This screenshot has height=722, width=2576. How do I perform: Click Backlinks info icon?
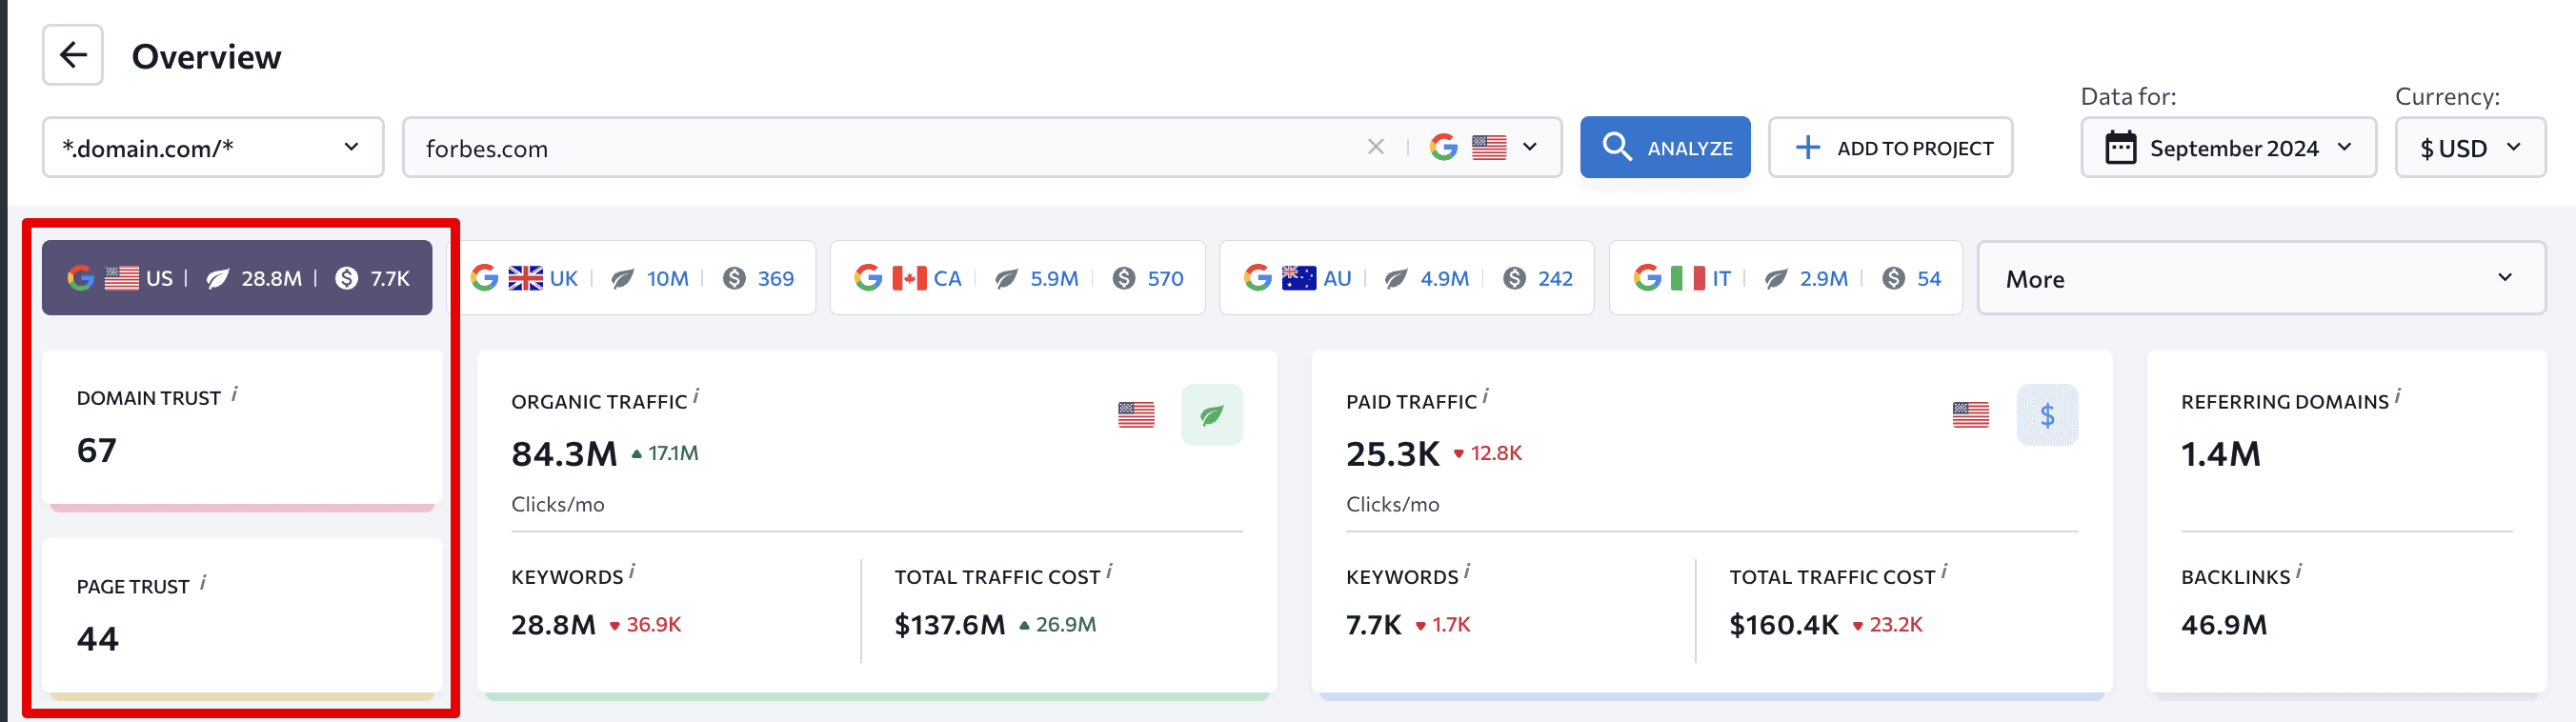point(2299,572)
